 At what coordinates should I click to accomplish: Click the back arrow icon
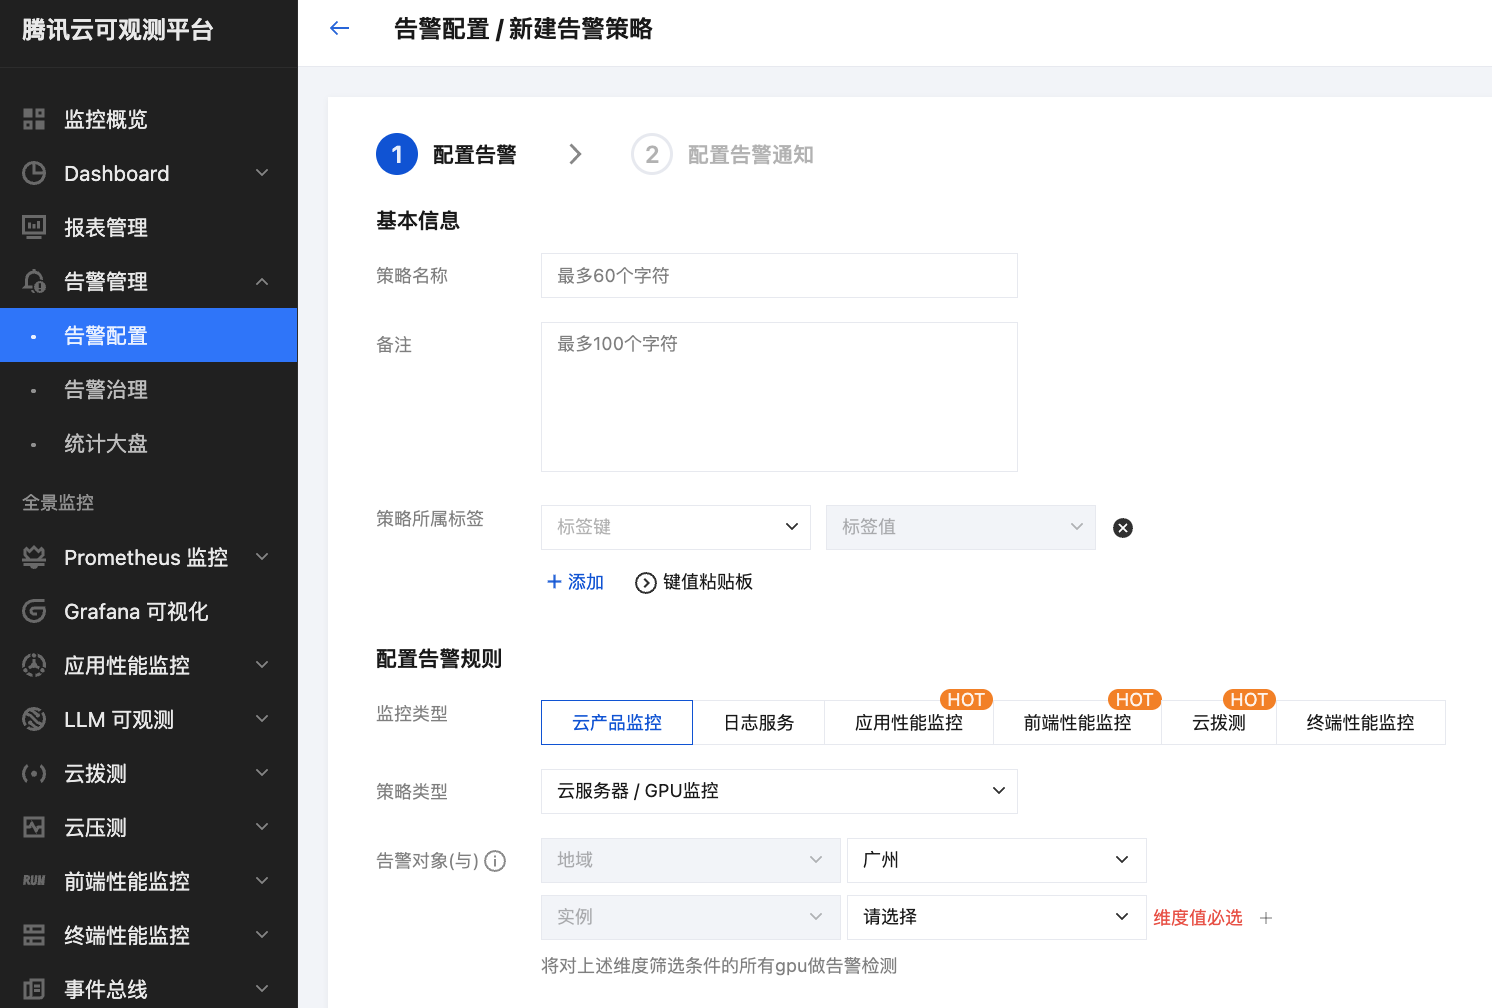tap(340, 28)
